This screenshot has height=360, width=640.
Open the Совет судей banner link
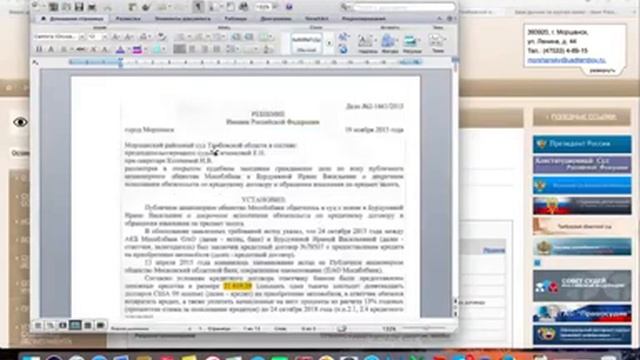[x=582, y=286]
